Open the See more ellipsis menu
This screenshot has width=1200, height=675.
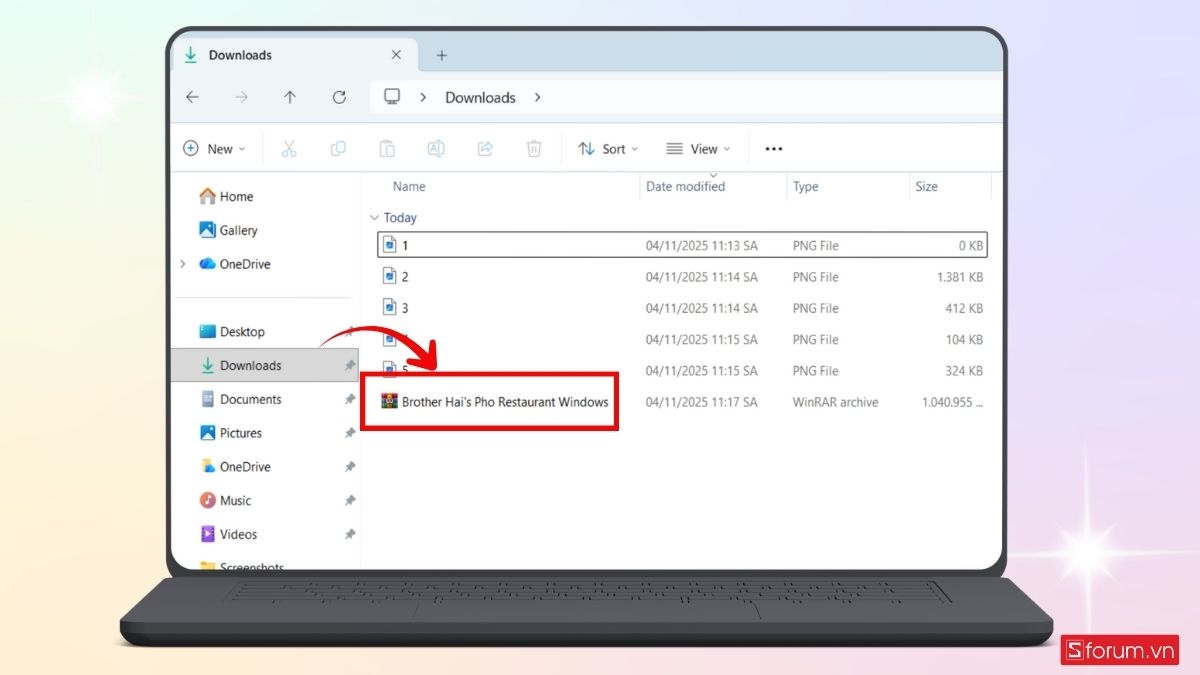pyautogui.click(x=773, y=149)
